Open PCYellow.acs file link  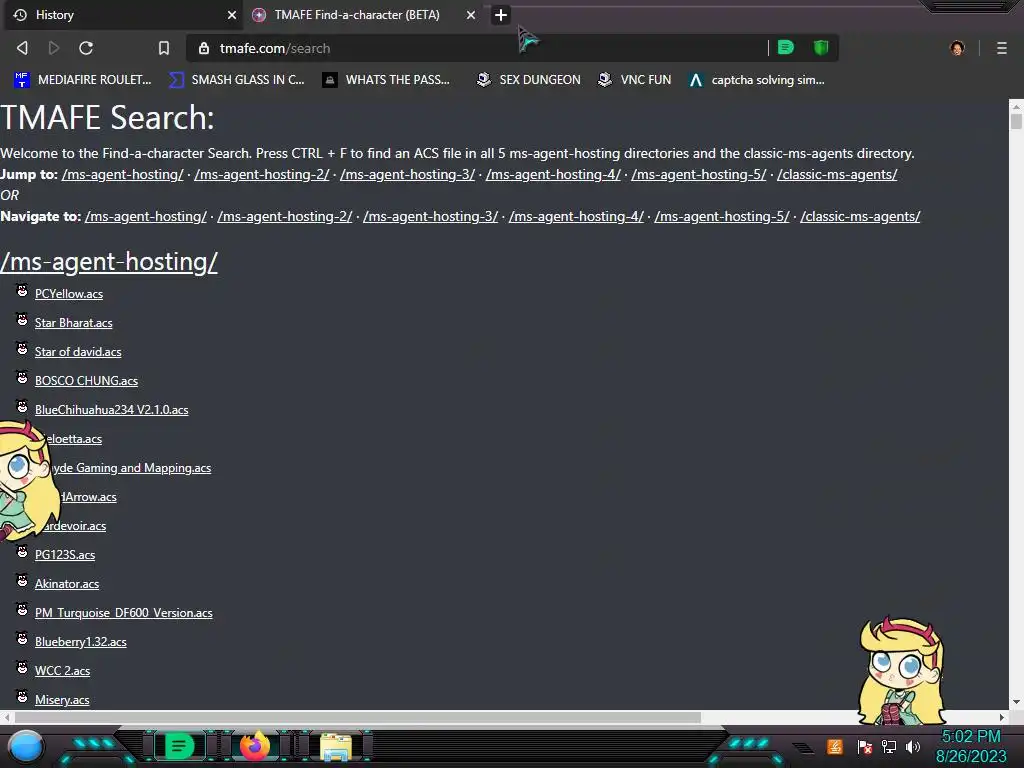[69, 294]
